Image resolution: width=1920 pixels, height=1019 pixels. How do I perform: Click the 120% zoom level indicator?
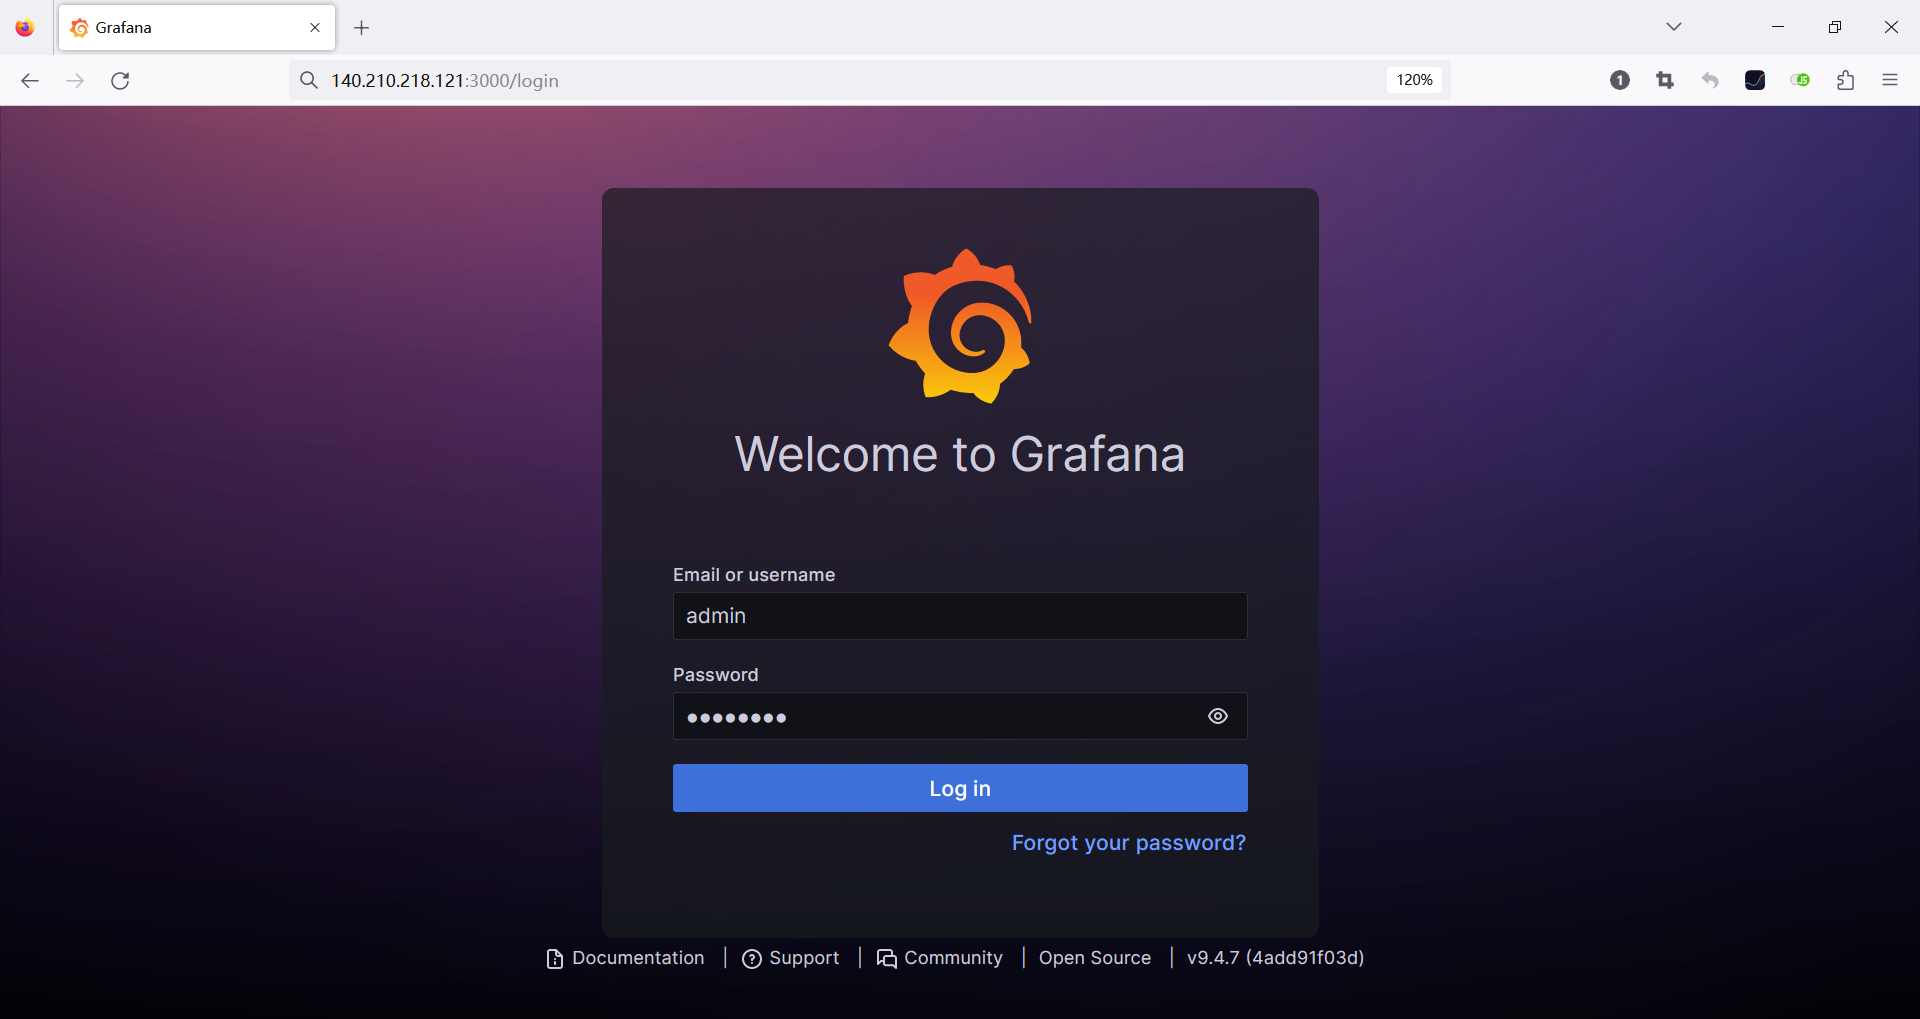1414,80
